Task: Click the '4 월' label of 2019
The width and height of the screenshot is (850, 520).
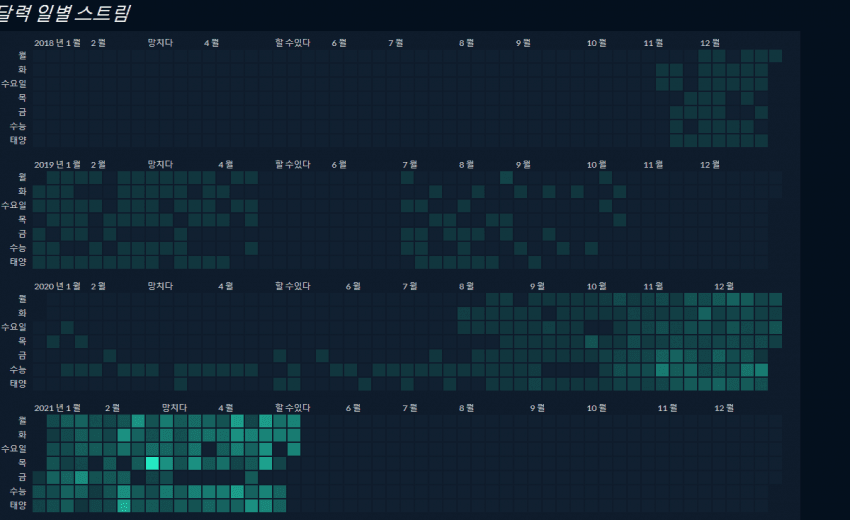Action: (x=226, y=164)
